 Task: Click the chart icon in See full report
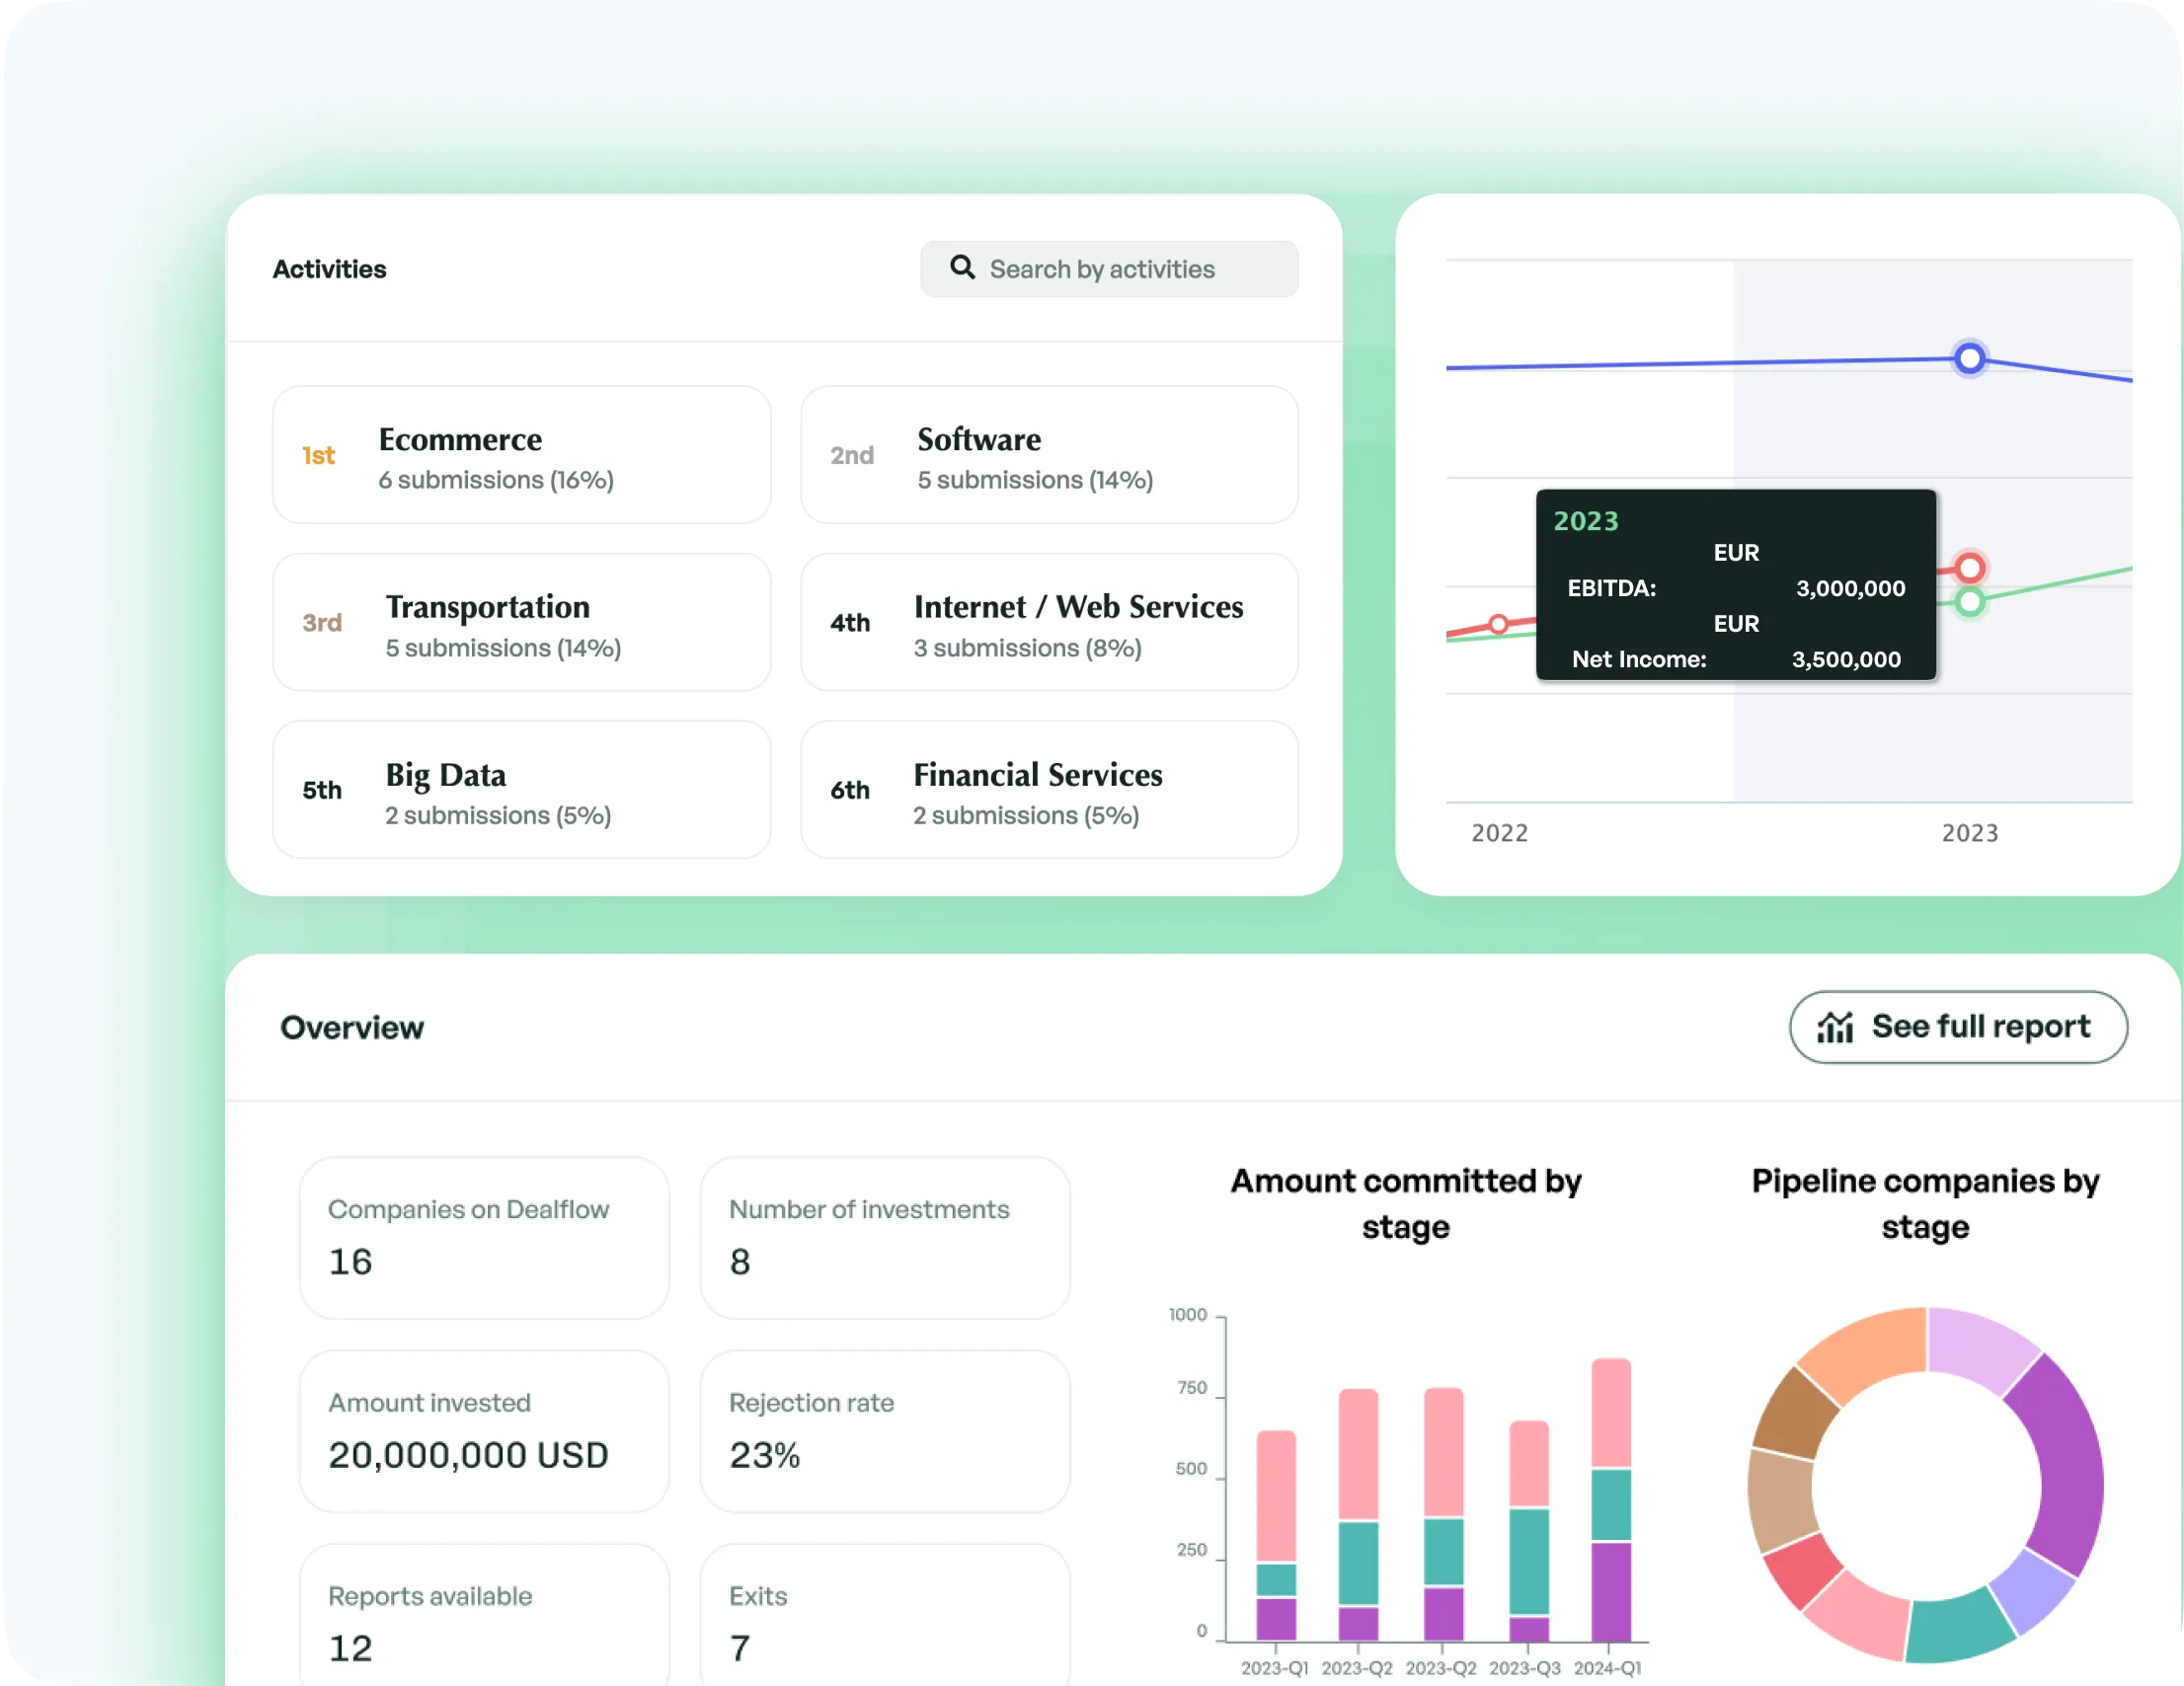click(x=1835, y=1027)
